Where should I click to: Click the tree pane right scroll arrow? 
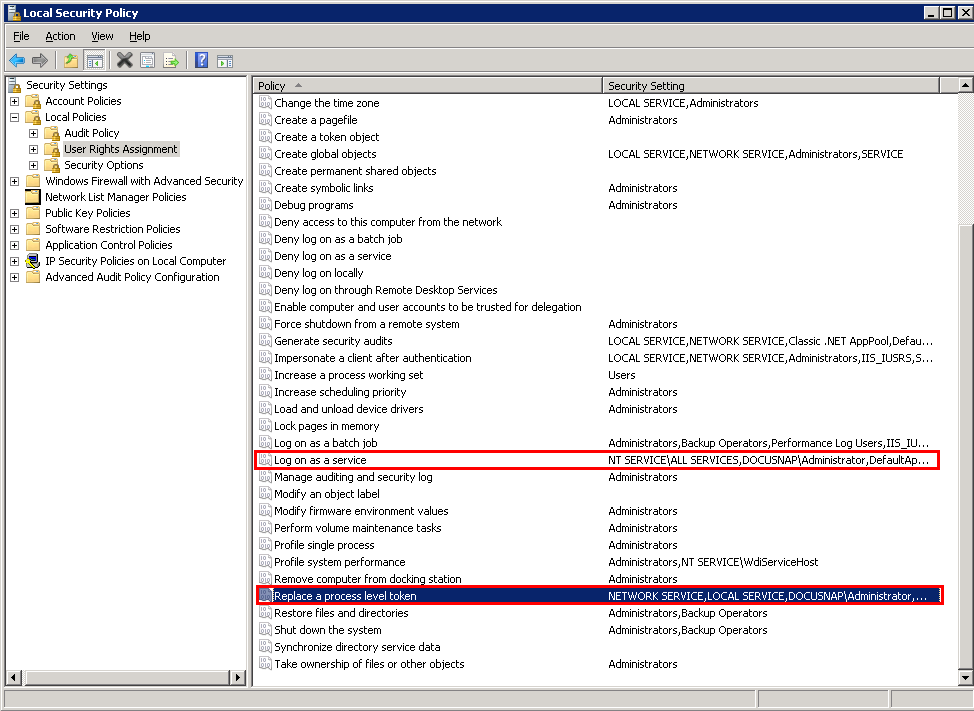tap(237, 677)
